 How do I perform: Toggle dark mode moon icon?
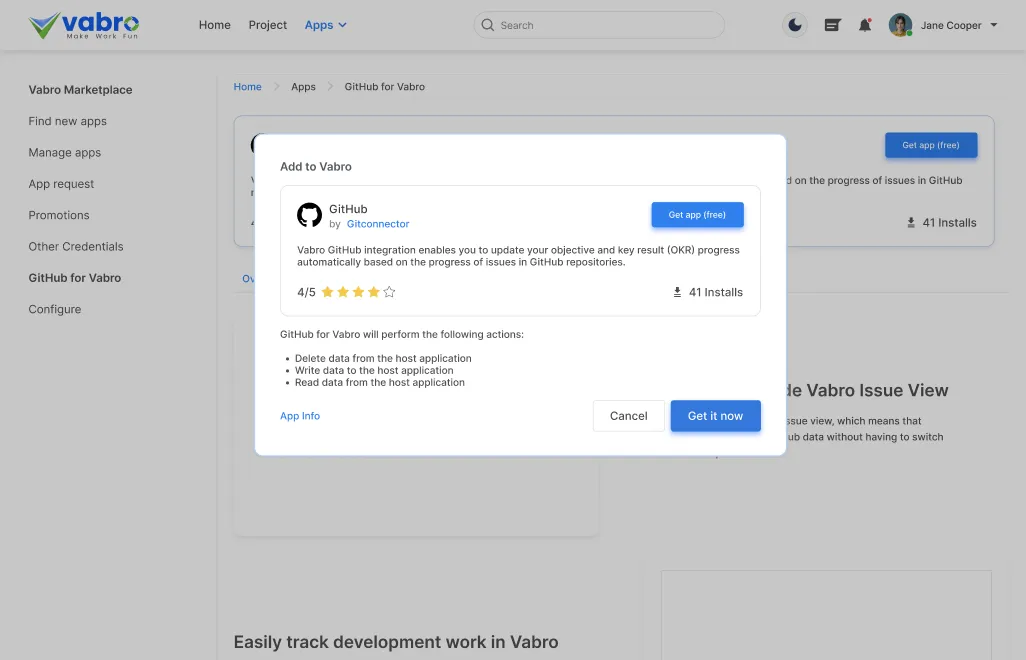point(795,25)
